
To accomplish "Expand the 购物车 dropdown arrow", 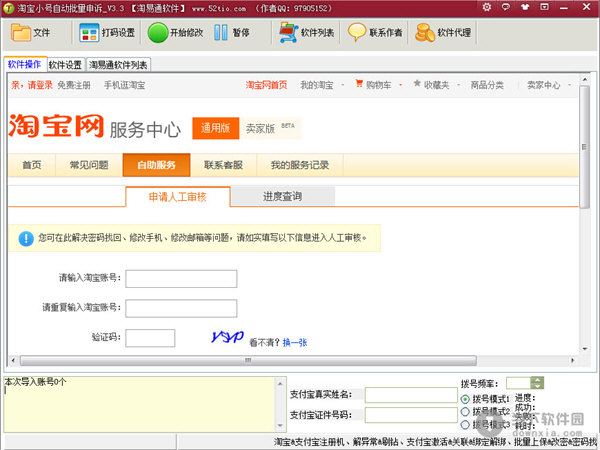I will click(400, 85).
